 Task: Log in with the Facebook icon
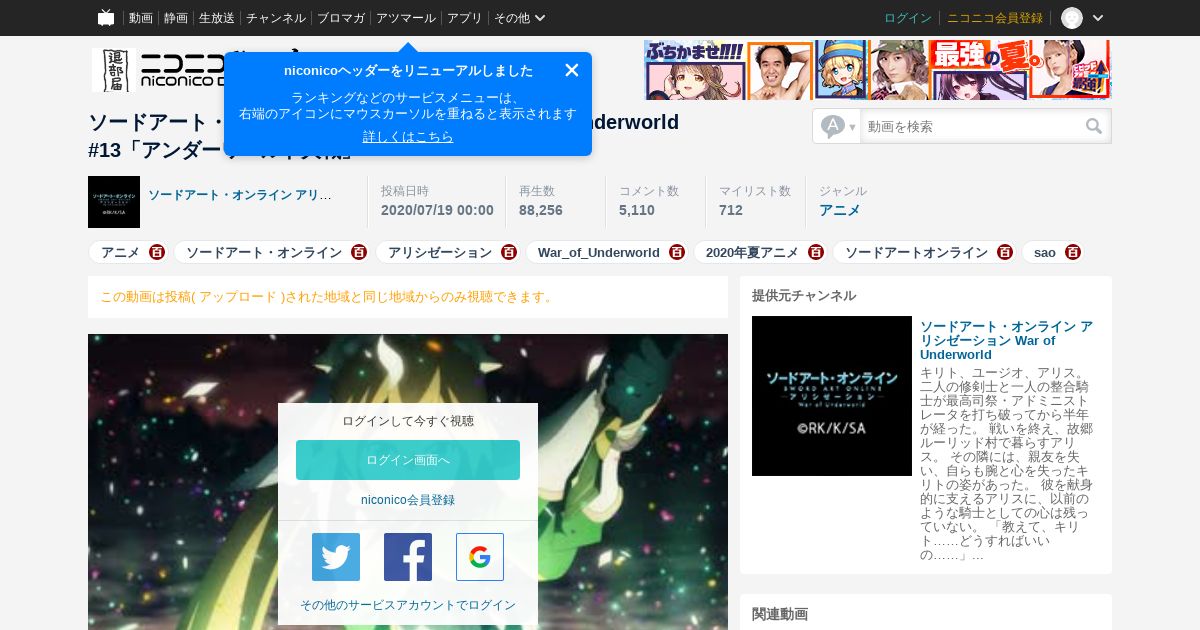click(x=408, y=557)
